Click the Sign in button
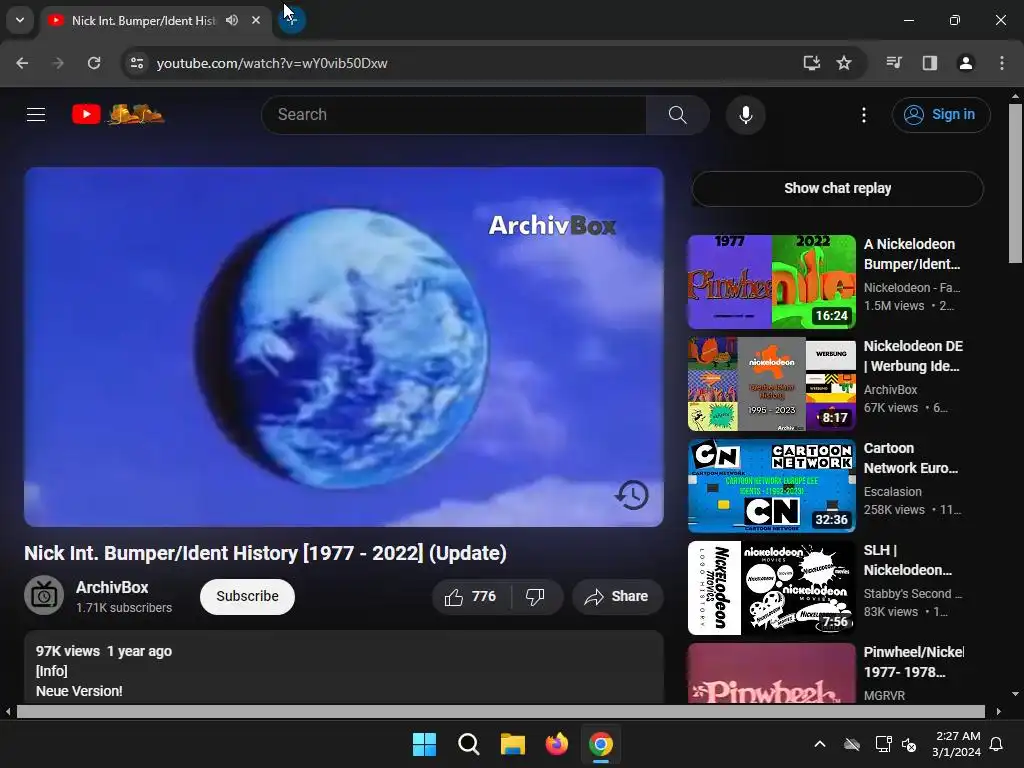 click(x=940, y=115)
